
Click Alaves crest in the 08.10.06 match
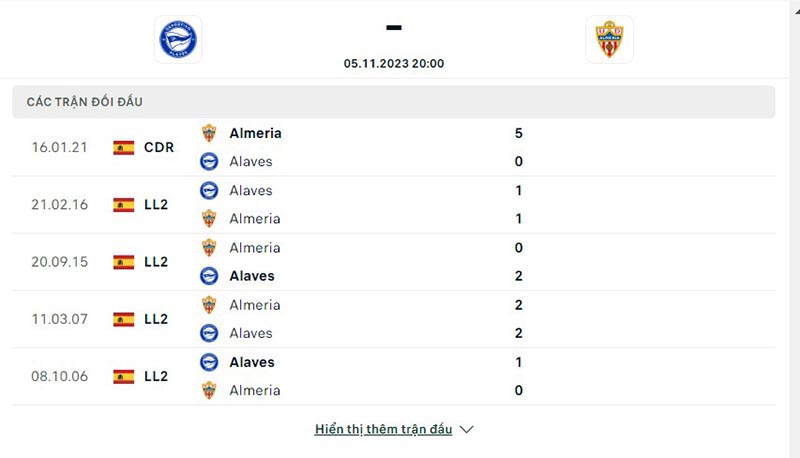(209, 362)
